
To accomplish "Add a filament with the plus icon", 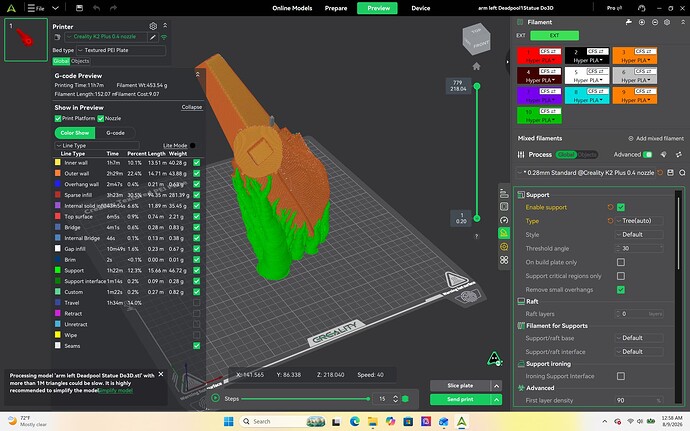I will (642, 22).
